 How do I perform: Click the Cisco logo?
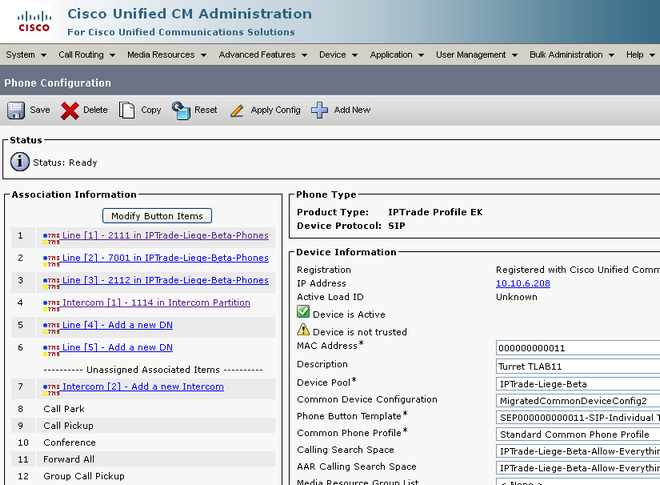34,22
